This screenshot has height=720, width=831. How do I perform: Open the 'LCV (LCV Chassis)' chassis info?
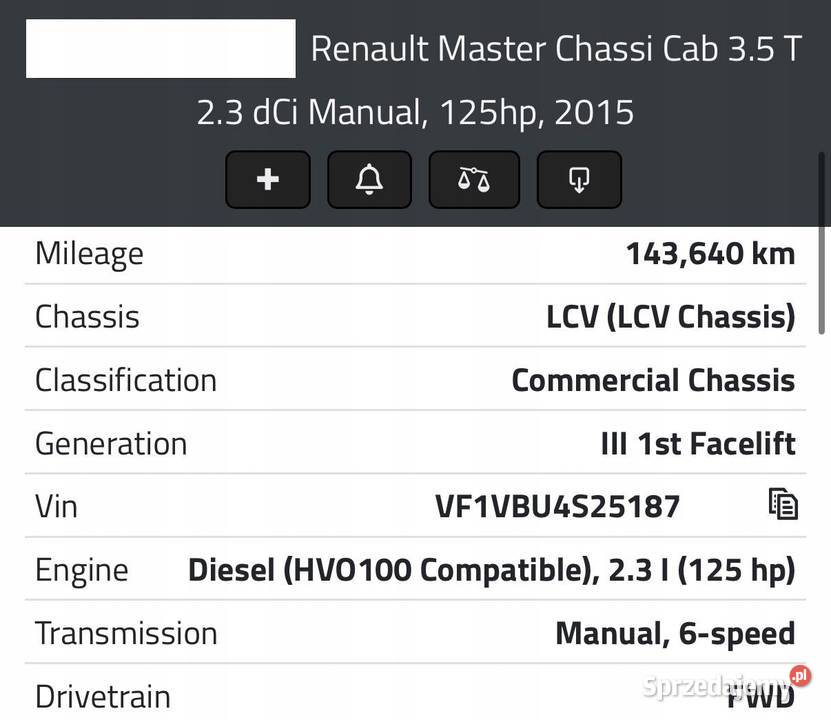click(x=671, y=314)
